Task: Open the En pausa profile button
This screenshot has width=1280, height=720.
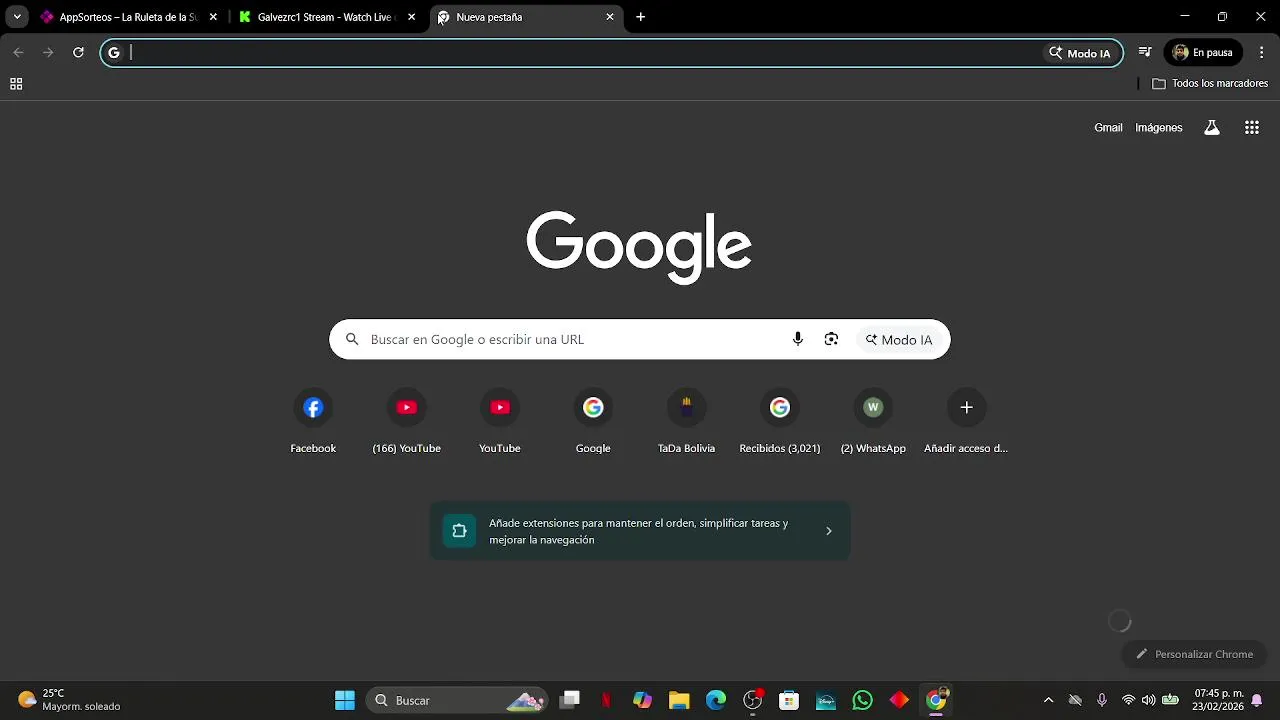Action: click(x=1203, y=53)
